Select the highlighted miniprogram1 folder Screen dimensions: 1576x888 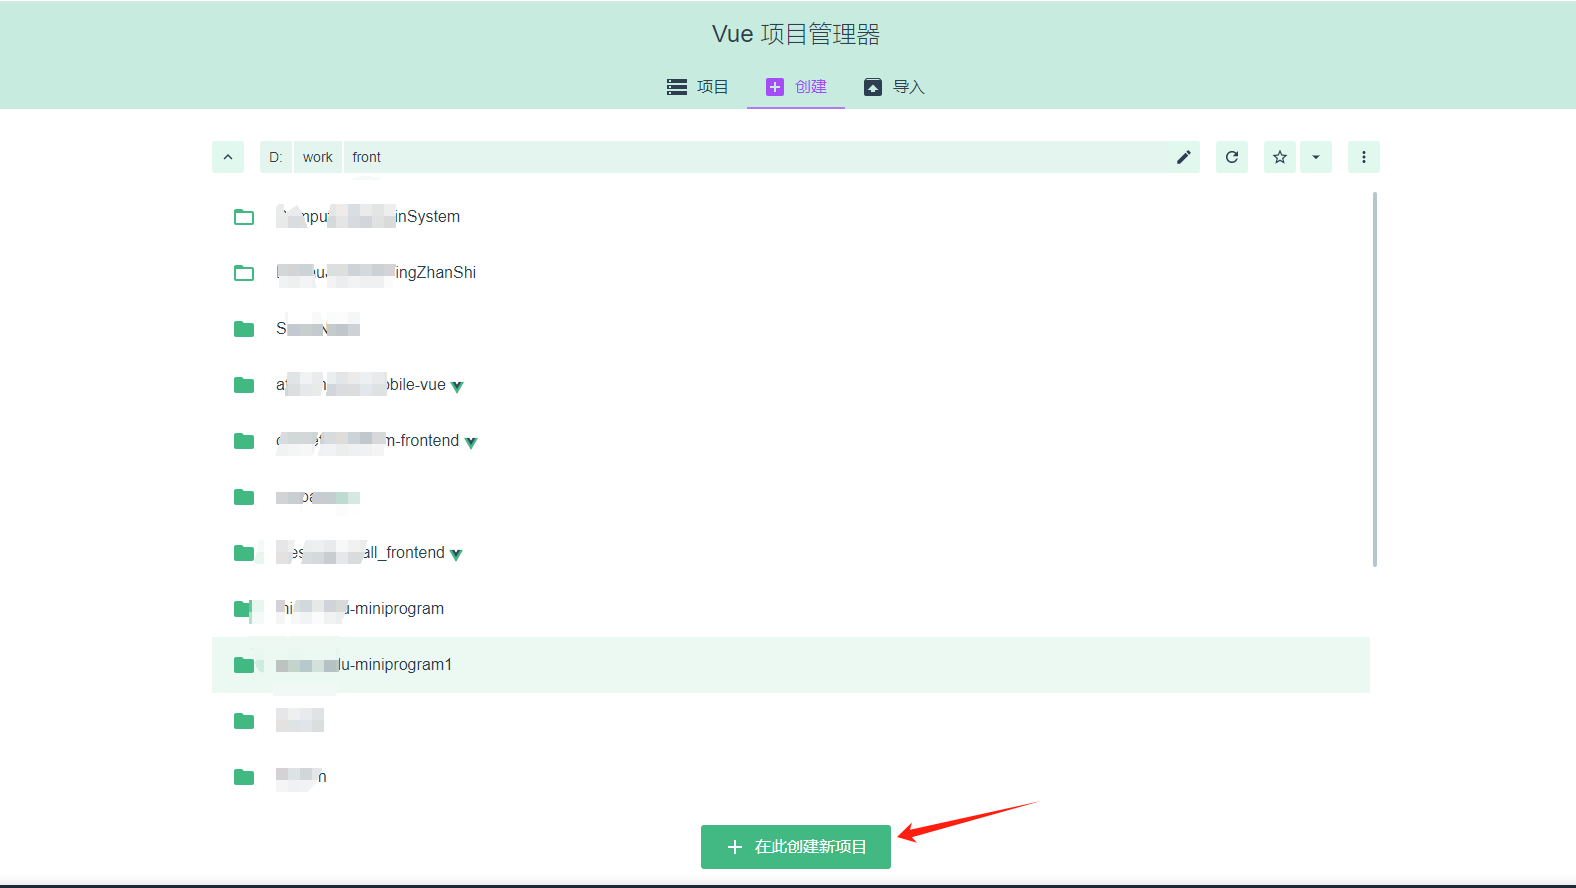tap(364, 665)
